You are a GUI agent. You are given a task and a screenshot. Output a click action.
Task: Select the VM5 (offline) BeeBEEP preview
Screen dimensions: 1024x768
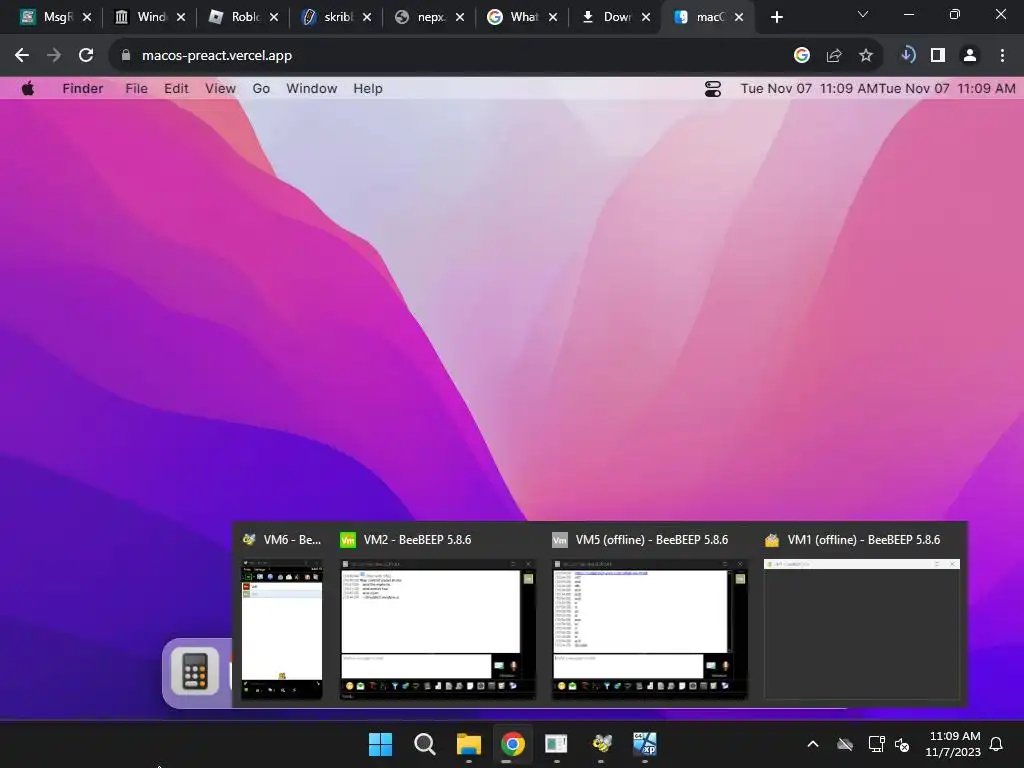click(650, 629)
